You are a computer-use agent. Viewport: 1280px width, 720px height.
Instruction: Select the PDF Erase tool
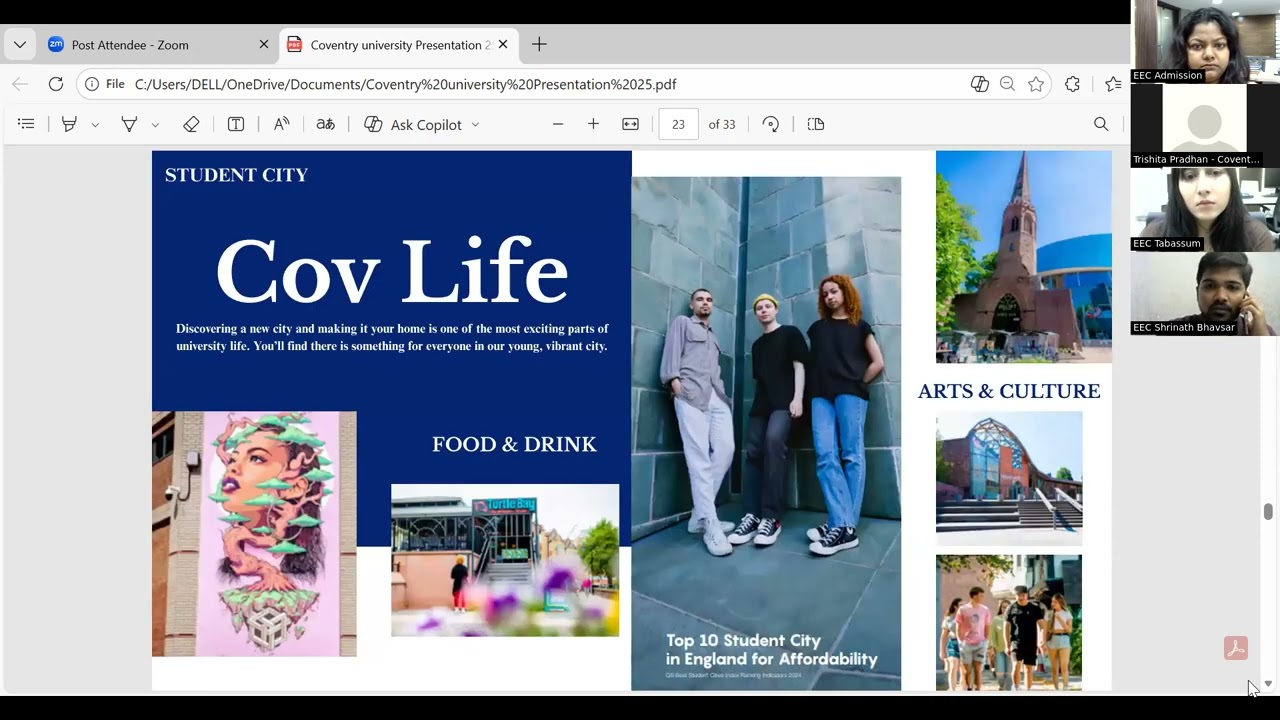click(x=191, y=124)
